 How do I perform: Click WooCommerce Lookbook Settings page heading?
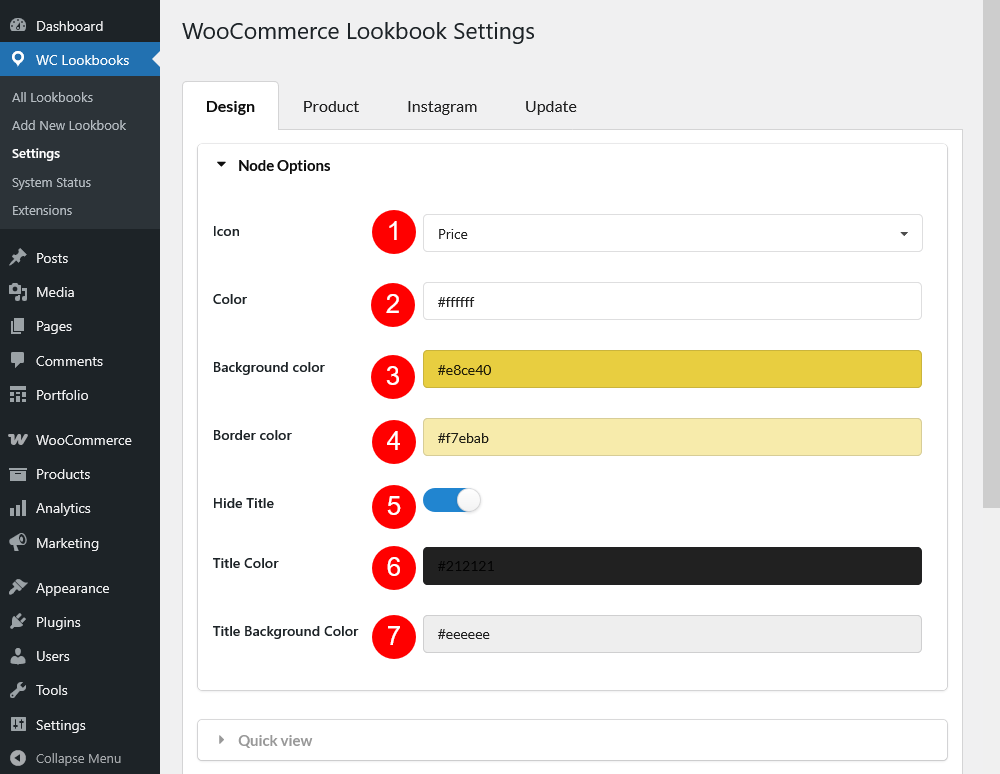point(358,31)
